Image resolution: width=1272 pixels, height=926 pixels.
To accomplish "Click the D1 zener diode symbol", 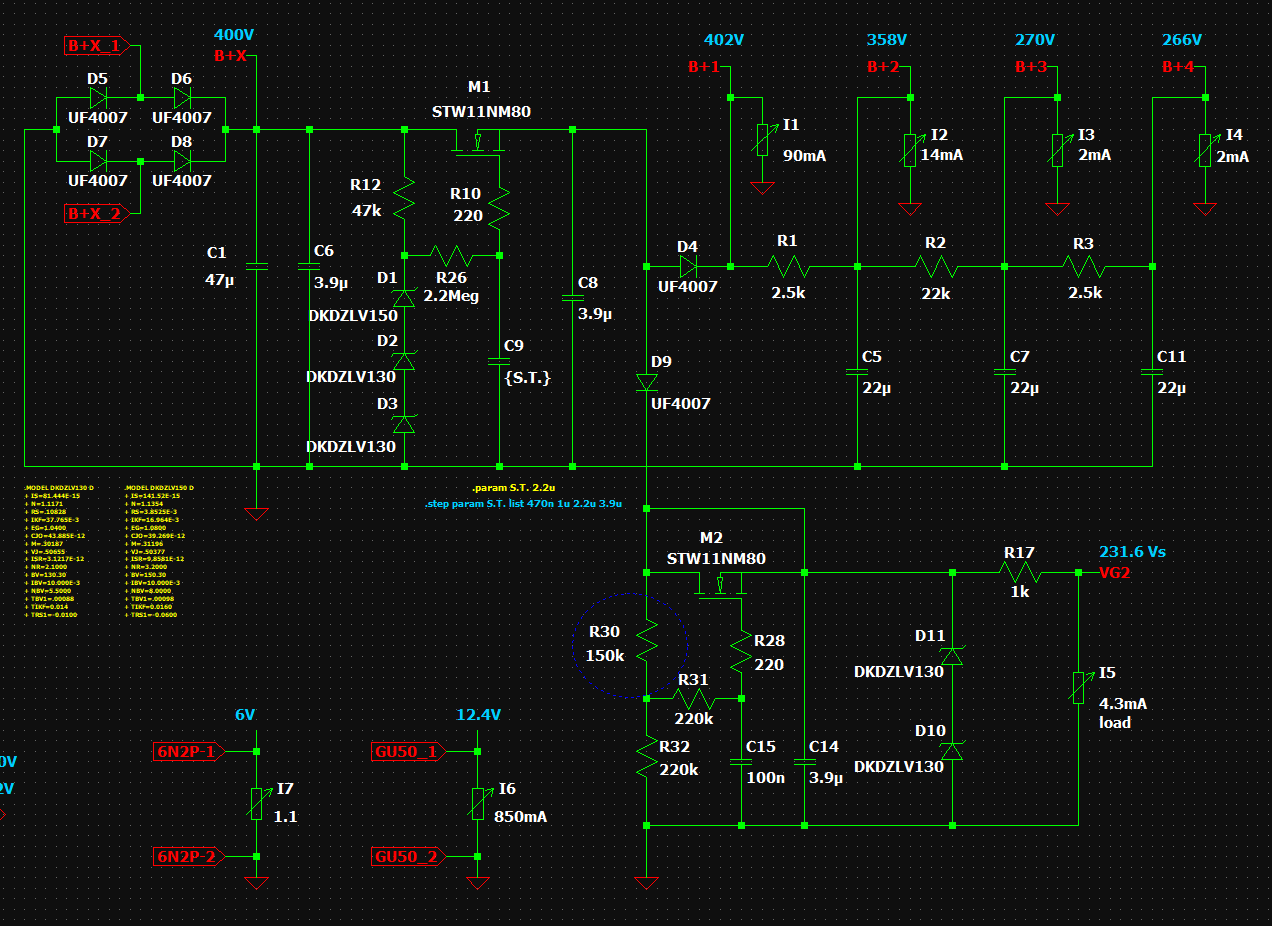I will pos(404,298).
